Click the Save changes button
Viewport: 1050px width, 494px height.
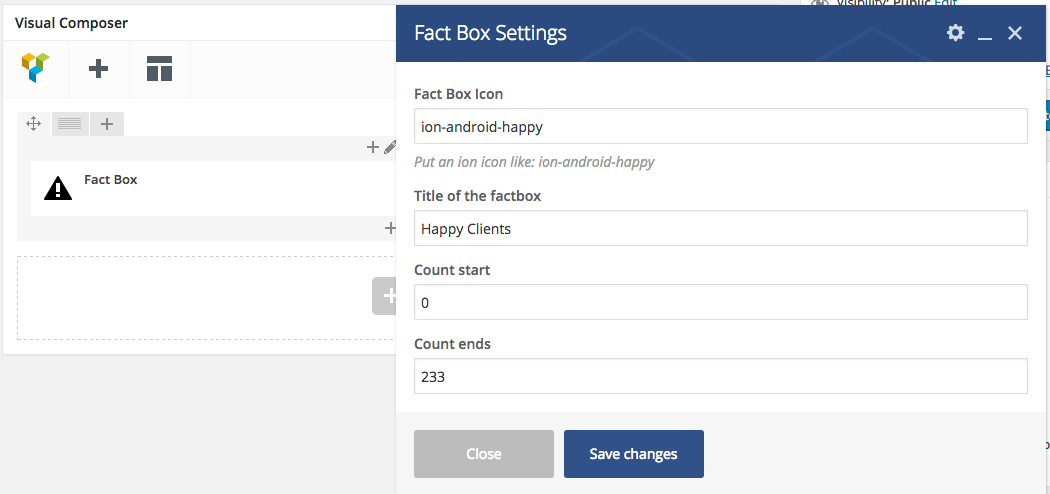[x=633, y=454]
